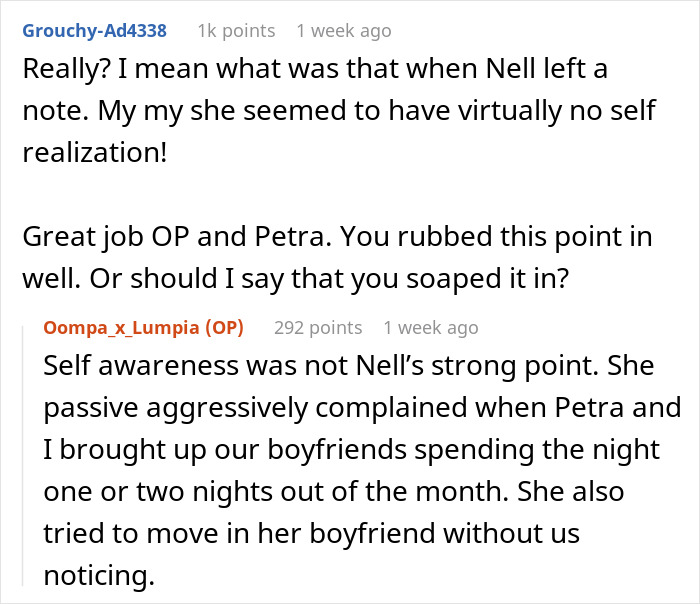Click the timestamp on Grouchy-Ad4338's comment
Image resolution: width=700 pixels, height=604 pixels.
343,30
